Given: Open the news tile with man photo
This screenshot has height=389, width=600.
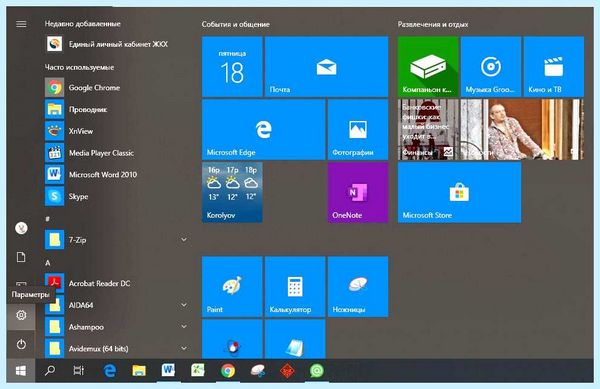Looking at the screenshot, I should [x=522, y=130].
